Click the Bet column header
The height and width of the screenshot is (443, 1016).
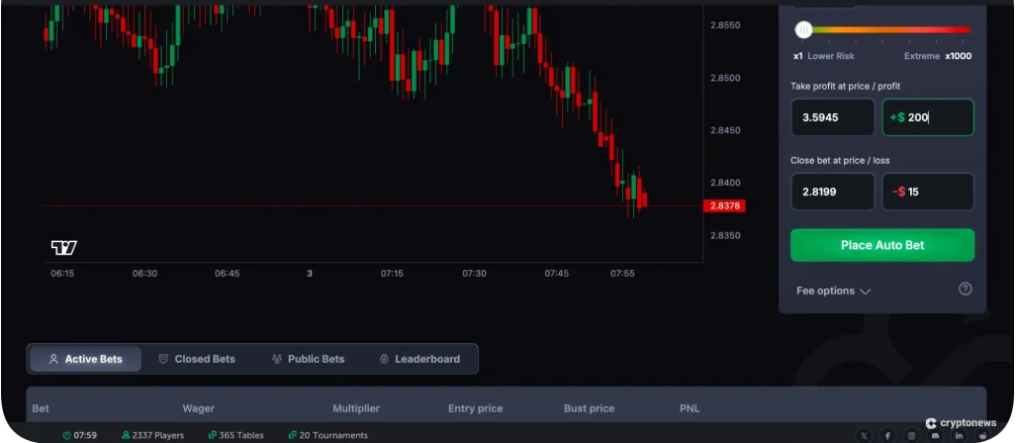(x=40, y=409)
